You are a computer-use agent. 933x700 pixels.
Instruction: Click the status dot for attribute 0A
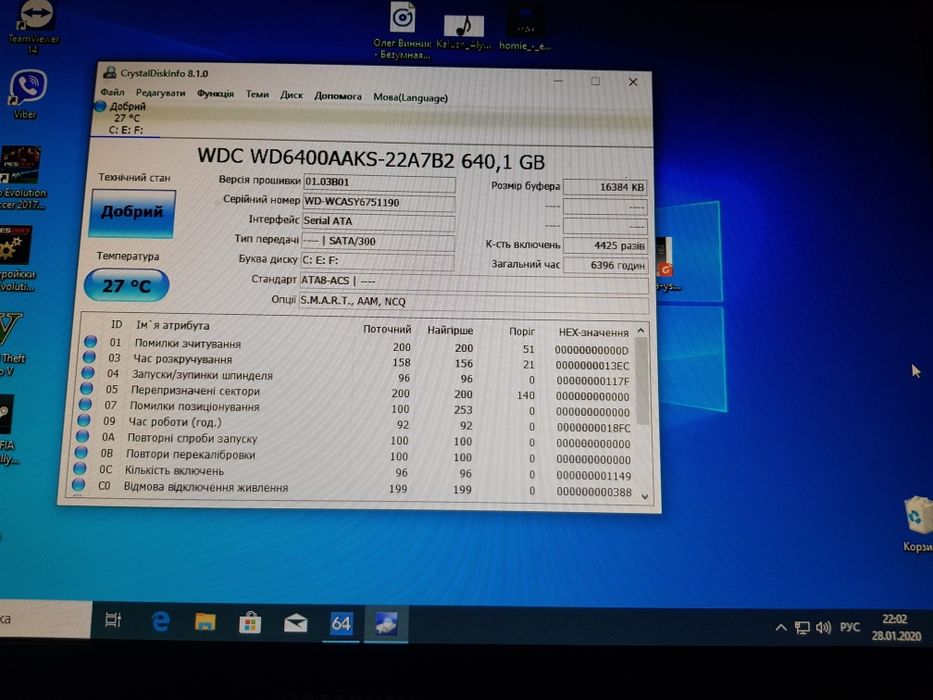(82, 436)
